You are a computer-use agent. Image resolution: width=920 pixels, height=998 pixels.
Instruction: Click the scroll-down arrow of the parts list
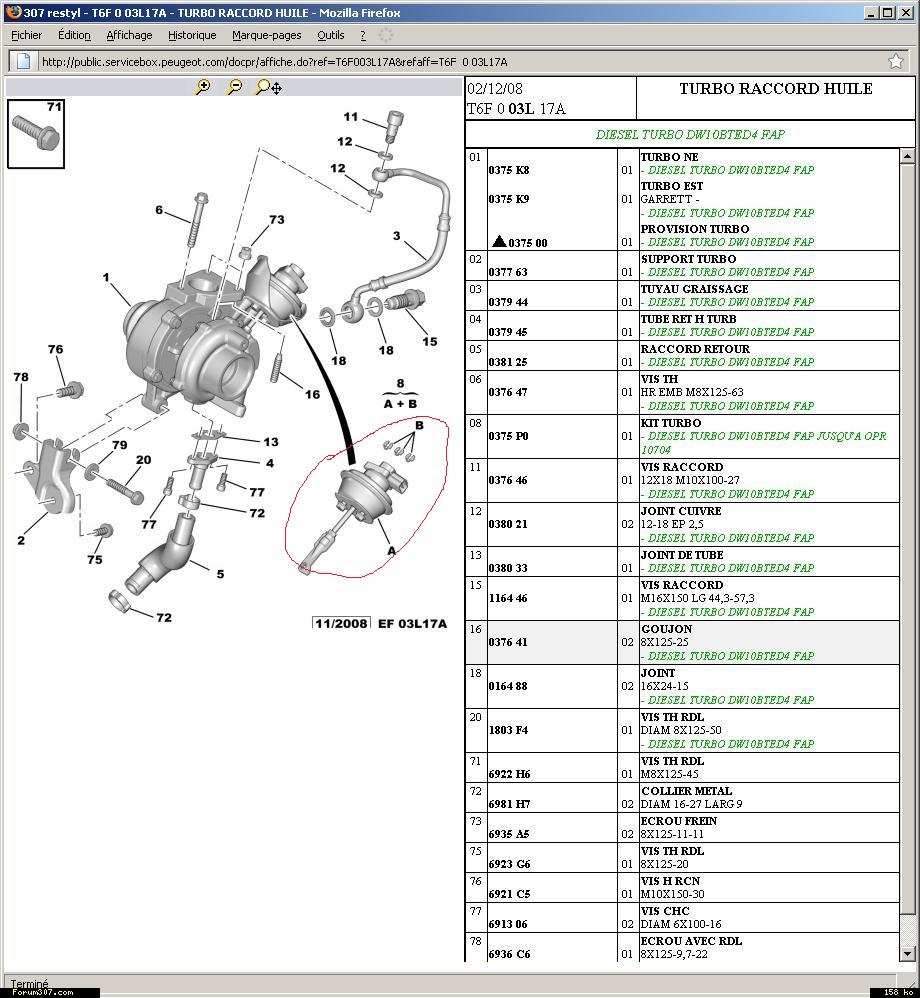(x=907, y=953)
